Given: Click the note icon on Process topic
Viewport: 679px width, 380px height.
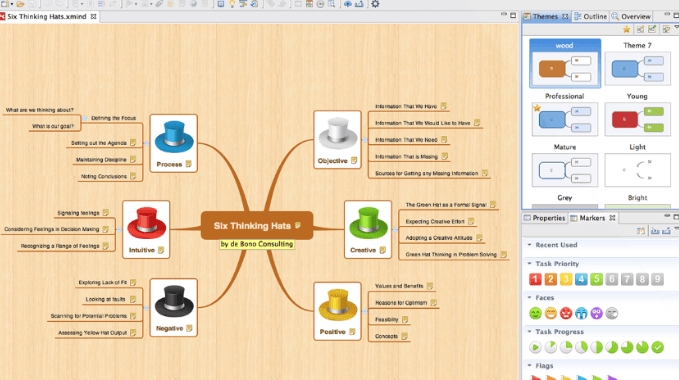Looking at the screenshot, I should 189,164.
